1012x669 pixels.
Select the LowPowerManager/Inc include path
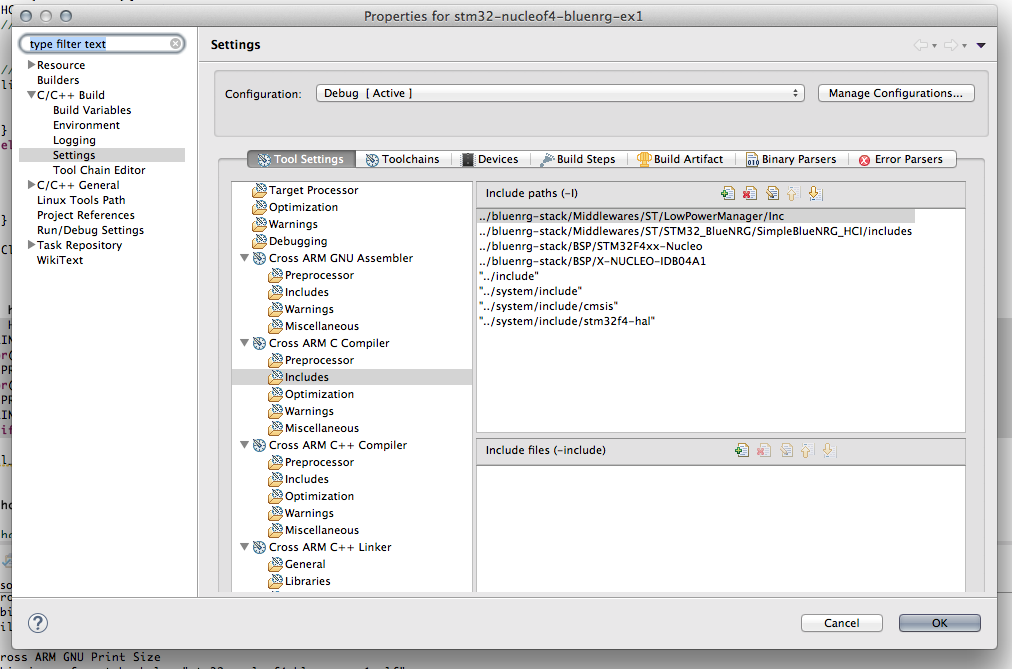[696, 216]
